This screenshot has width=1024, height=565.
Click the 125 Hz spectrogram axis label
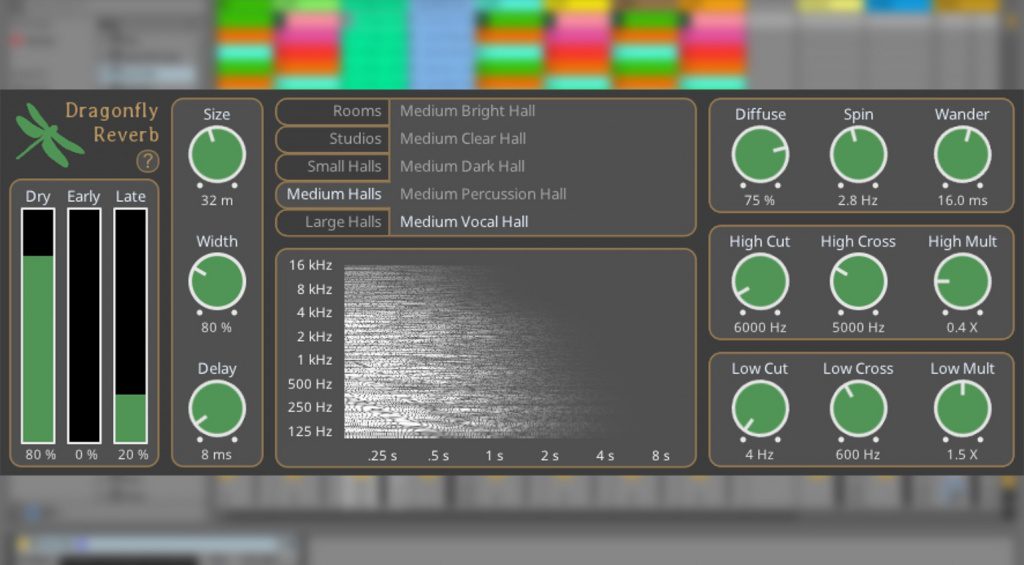pos(310,431)
